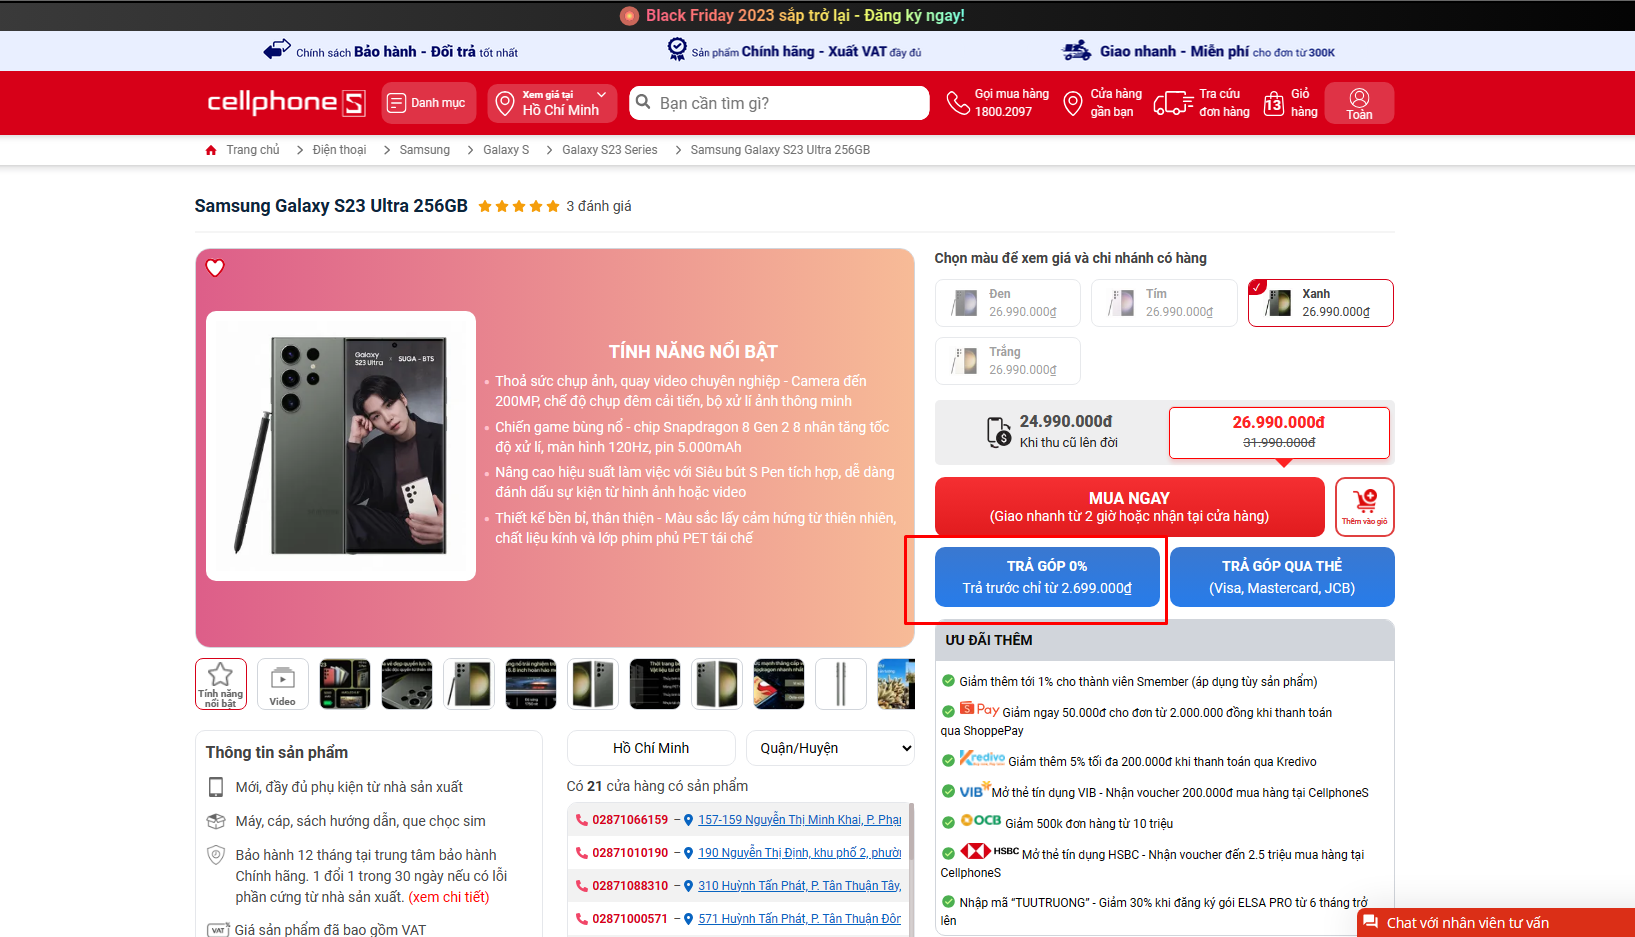Image resolution: width=1635 pixels, height=937 pixels.
Task: Choose the 26.990.000đ standard price option
Action: point(1279,432)
